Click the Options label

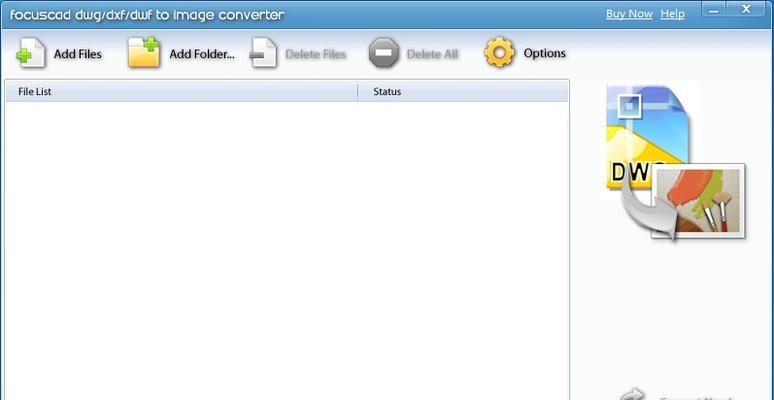(544, 53)
